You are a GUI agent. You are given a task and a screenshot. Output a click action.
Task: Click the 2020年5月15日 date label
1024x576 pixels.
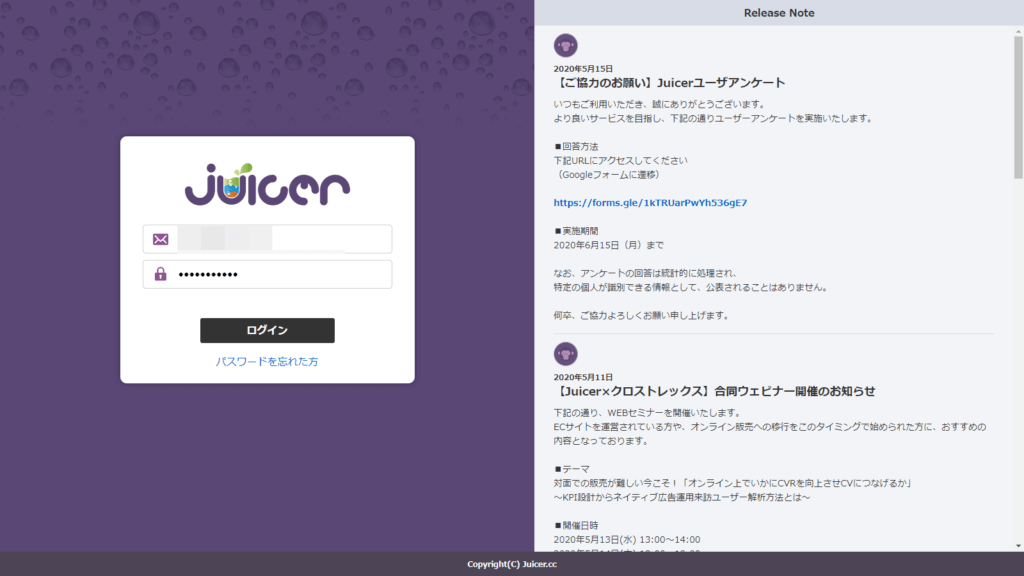(x=583, y=69)
